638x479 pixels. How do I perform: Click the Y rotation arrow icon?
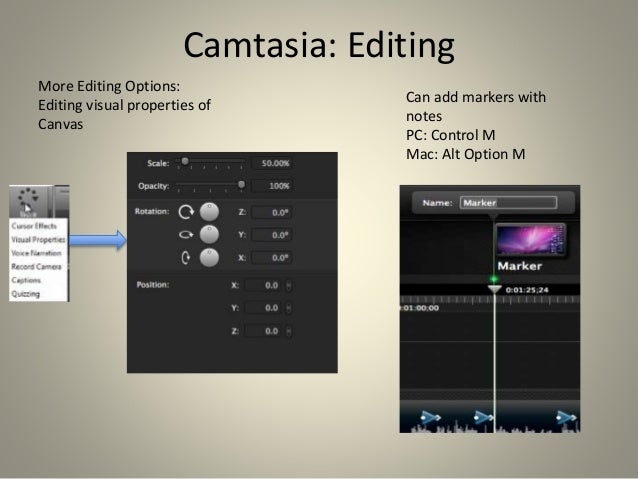186,235
